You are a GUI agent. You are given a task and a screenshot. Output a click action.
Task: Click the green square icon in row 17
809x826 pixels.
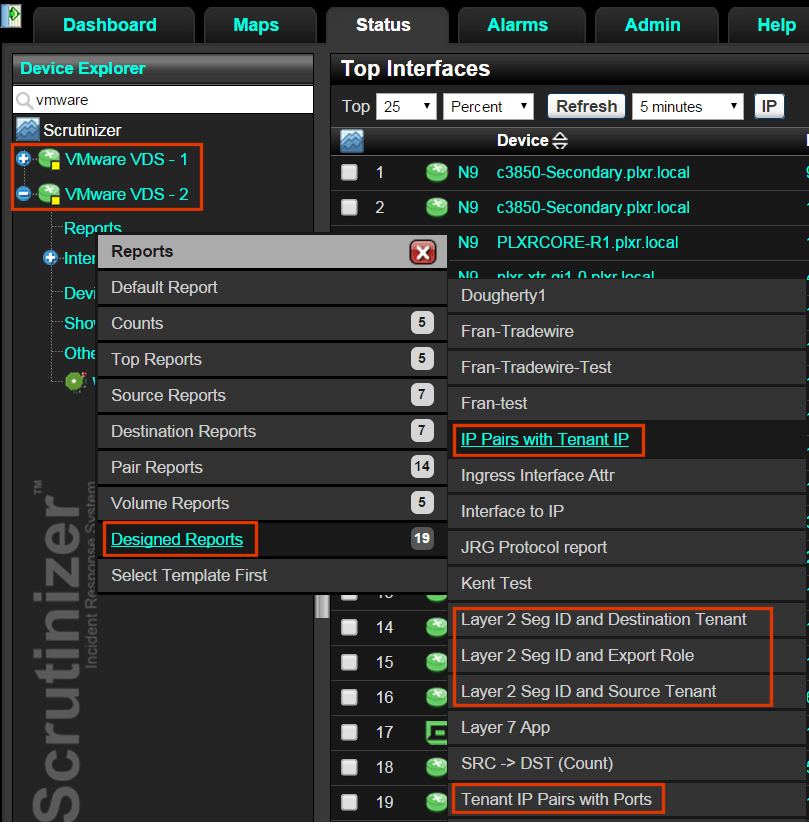coord(437,732)
